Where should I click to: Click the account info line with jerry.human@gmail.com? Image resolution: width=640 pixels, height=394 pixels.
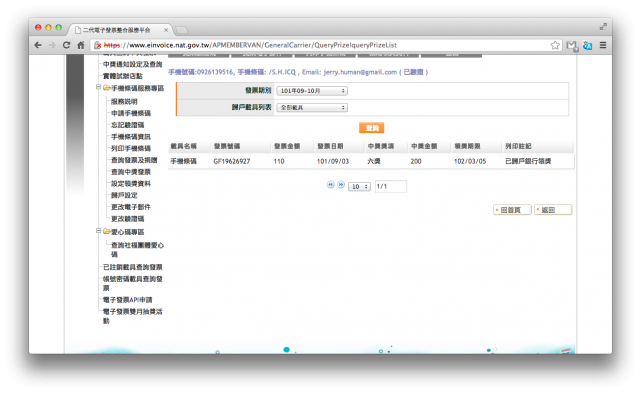coord(298,72)
